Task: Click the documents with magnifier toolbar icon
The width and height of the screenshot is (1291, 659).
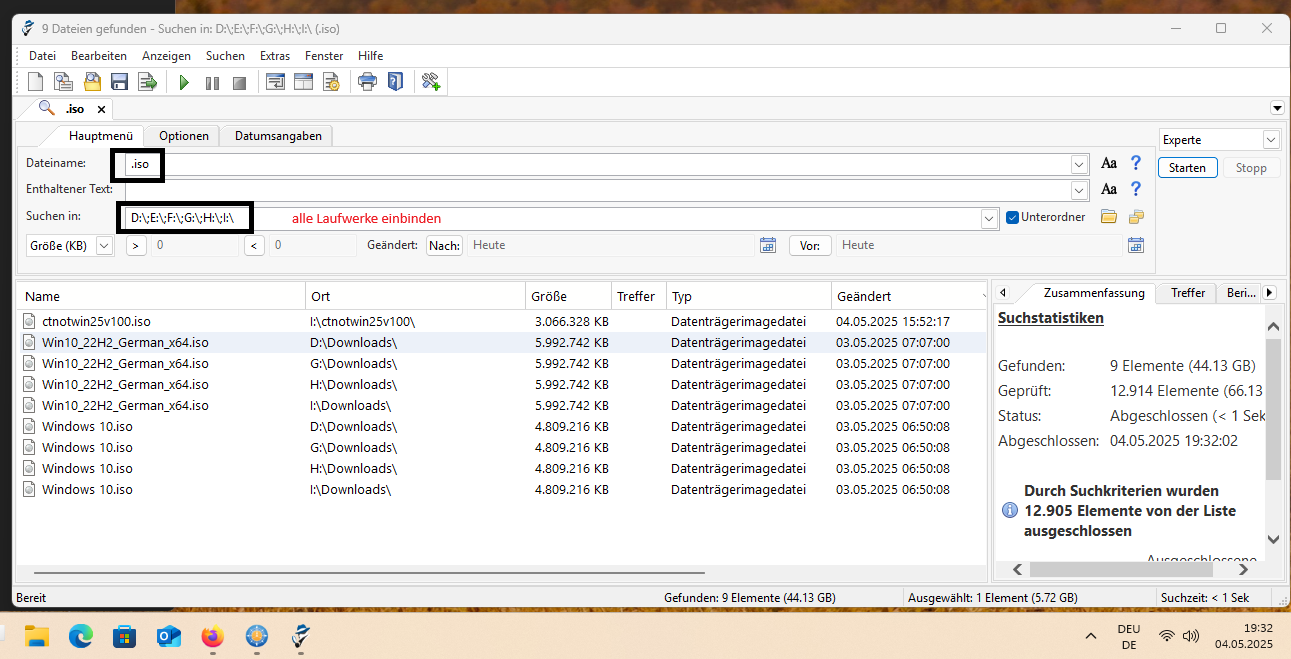Action: pyautogui.click(x=63, y=82)
